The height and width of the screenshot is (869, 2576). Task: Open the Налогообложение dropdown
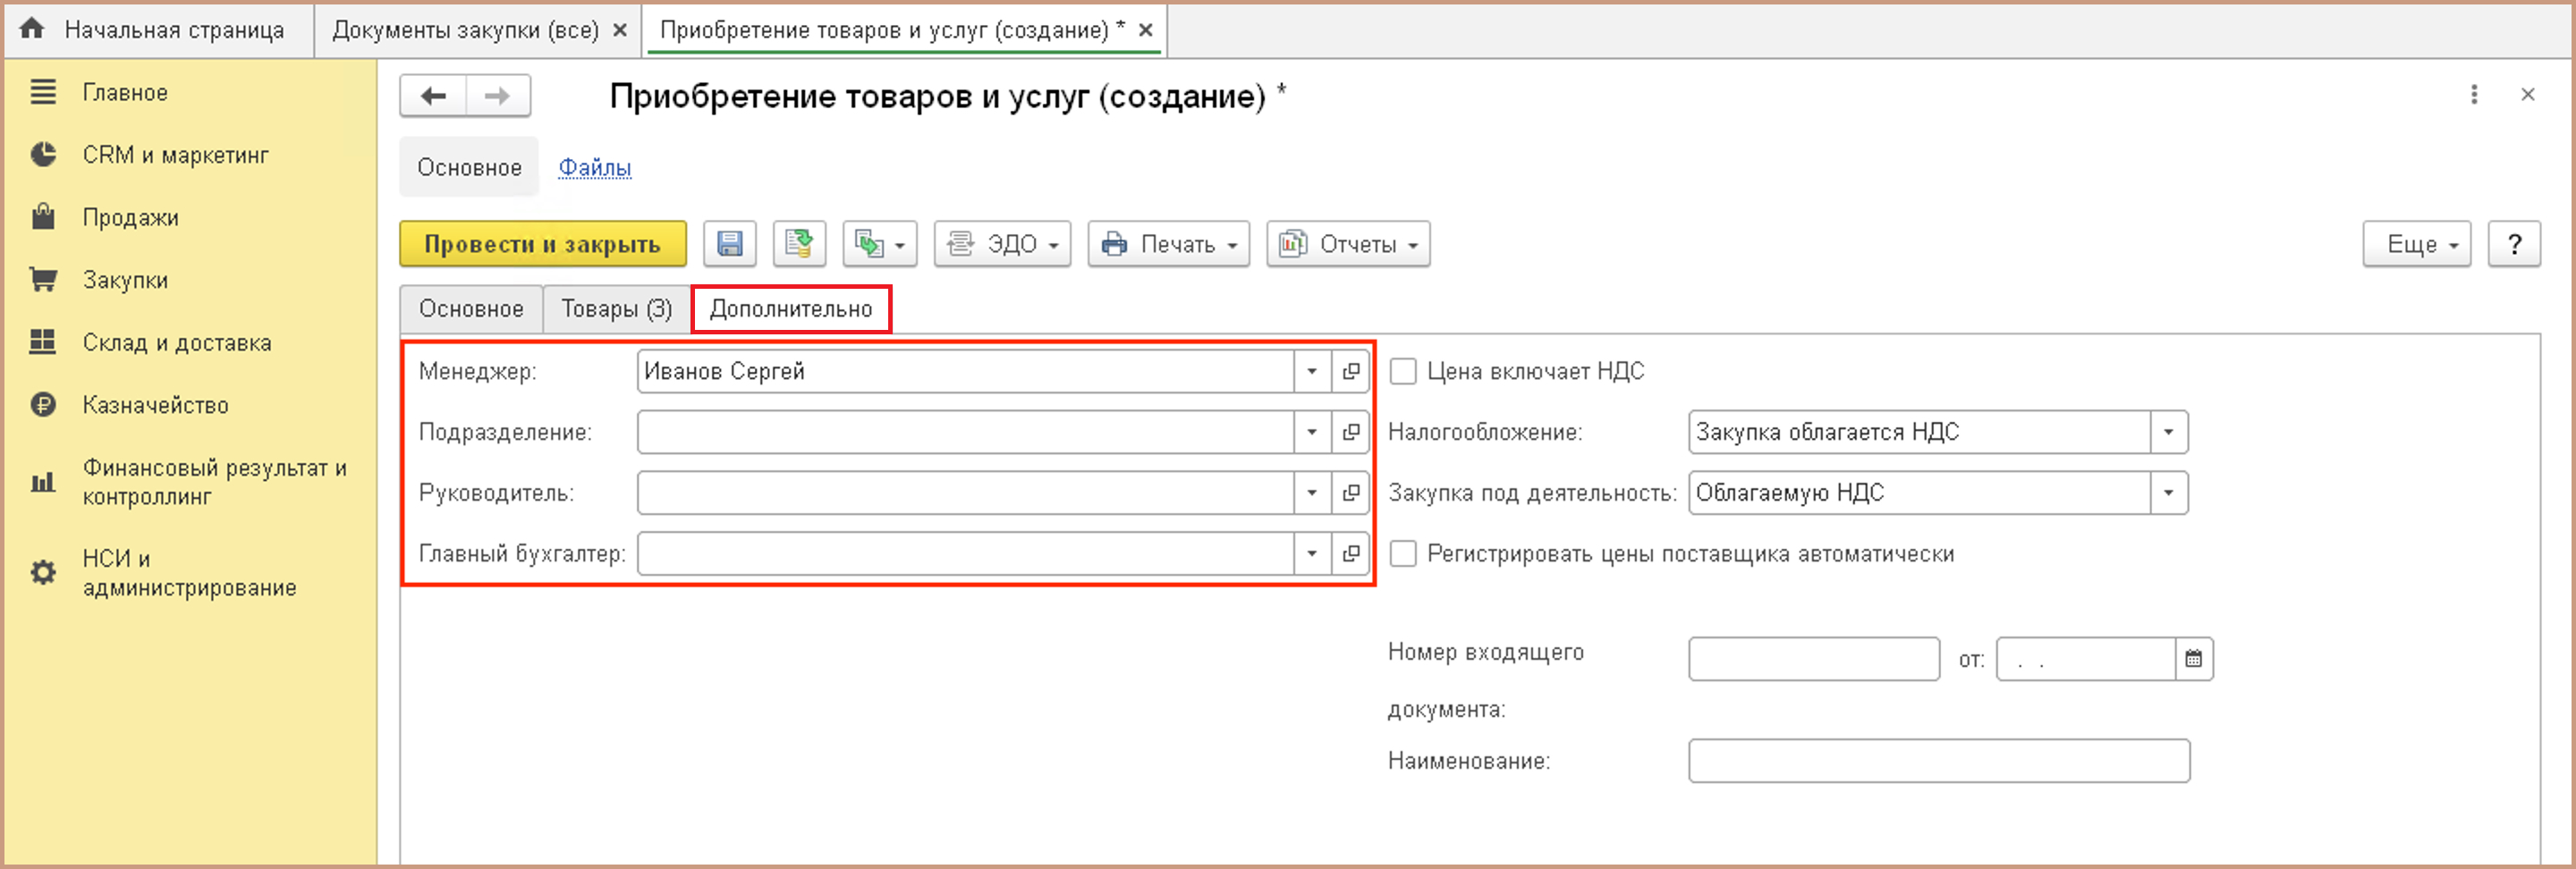[x=2168, y=432]
